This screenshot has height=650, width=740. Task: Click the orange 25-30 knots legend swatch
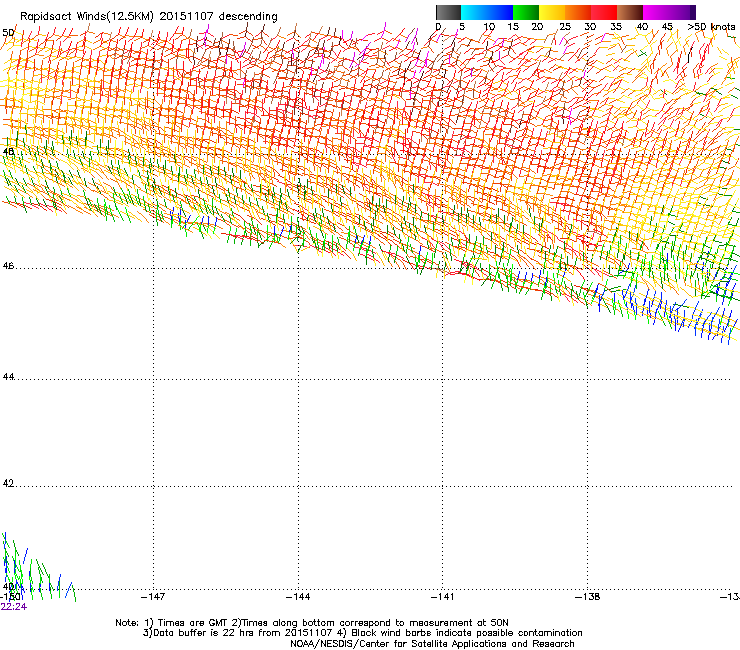[578, 12]
